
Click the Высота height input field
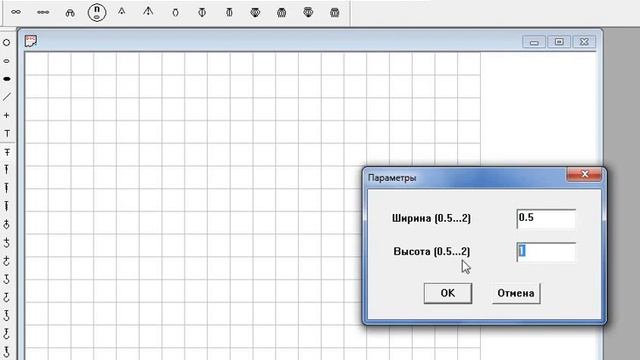(x=546, y=252)
